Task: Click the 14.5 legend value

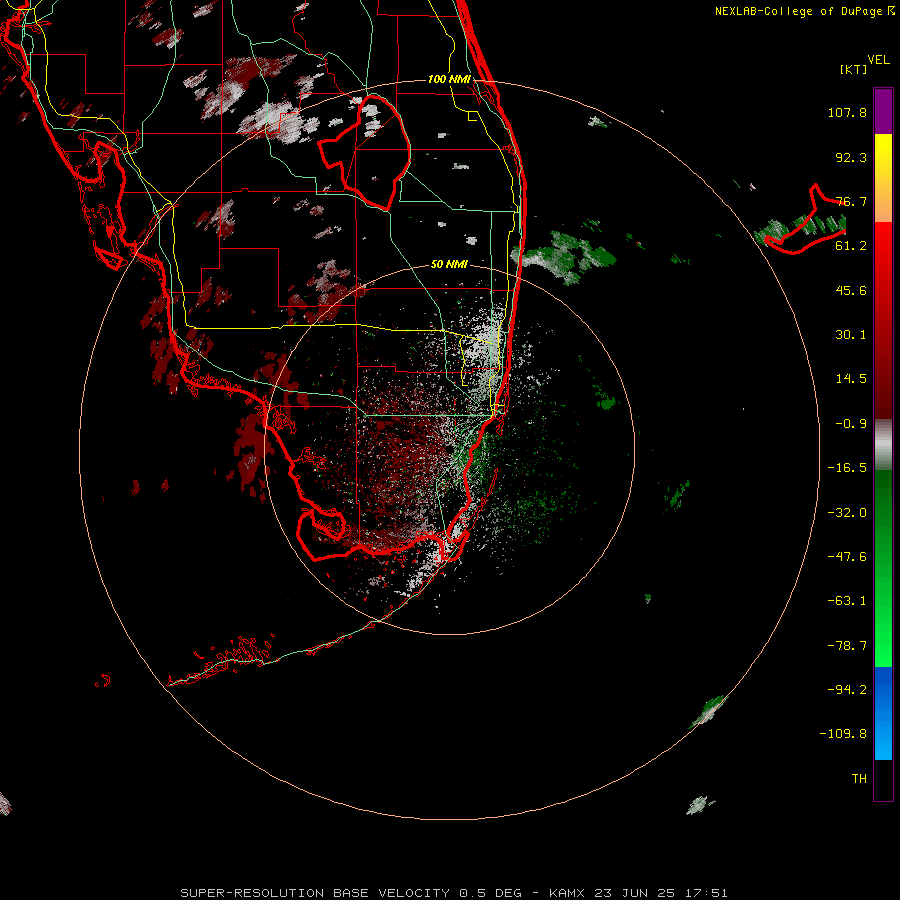Action: coord(851,379)
